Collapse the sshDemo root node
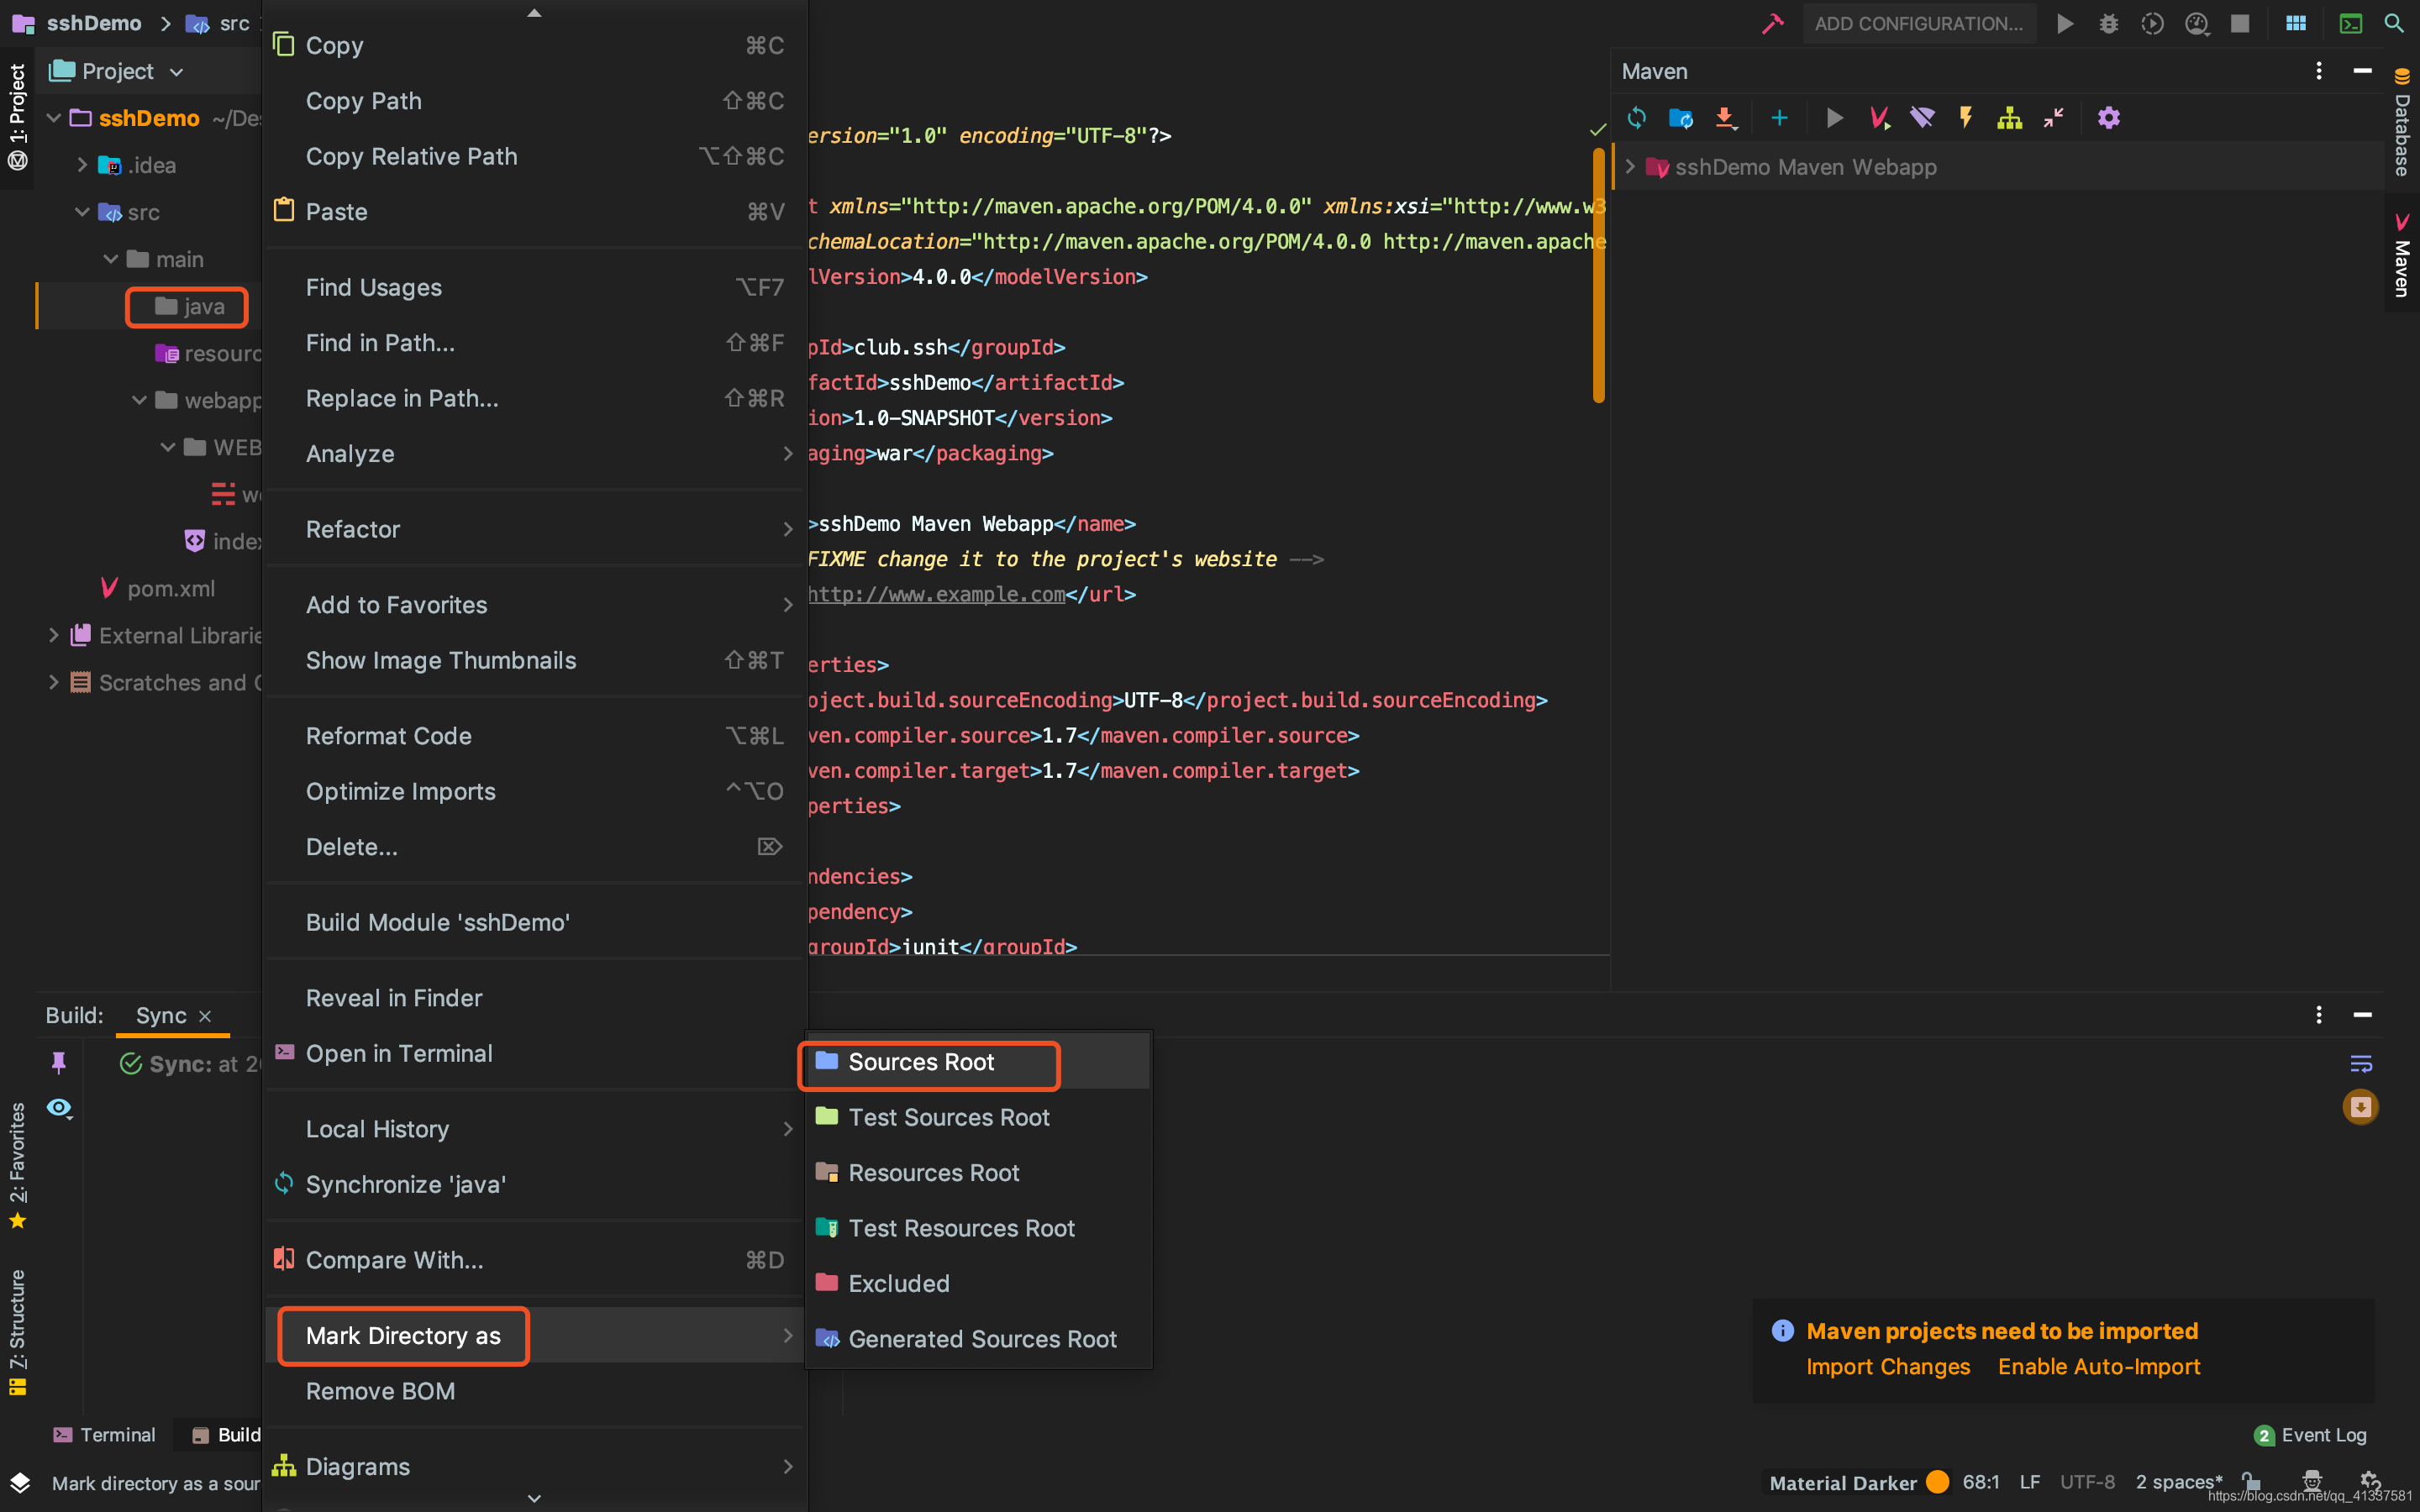 (54, 118)
